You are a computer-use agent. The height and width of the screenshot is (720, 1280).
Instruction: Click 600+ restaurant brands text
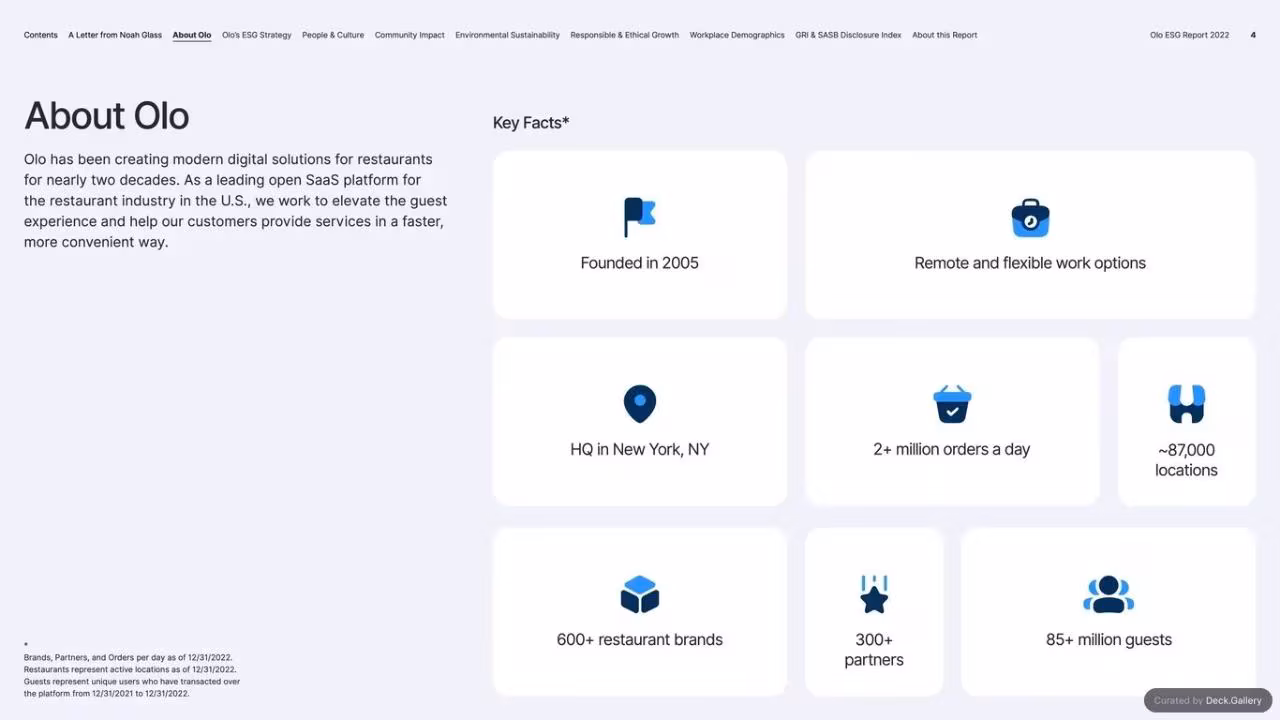[640, 640]
